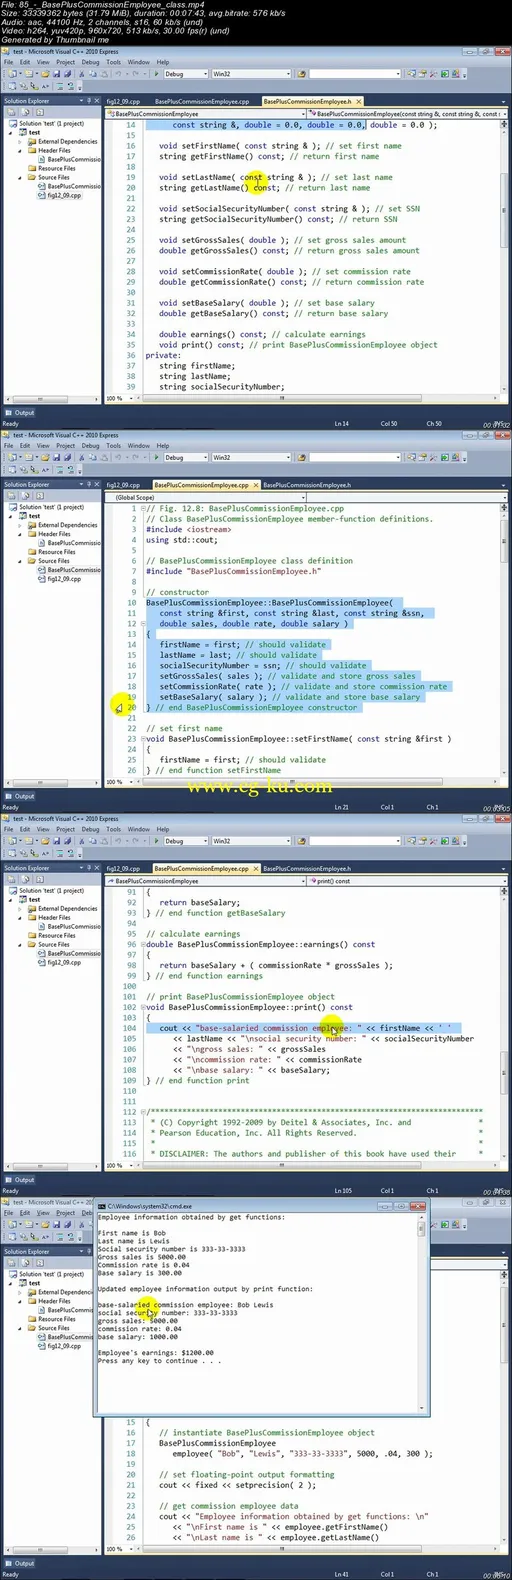Start Debugging arrow in Ln 105 screenshot
Screen dimensions: 512x1580
[154, 841]
